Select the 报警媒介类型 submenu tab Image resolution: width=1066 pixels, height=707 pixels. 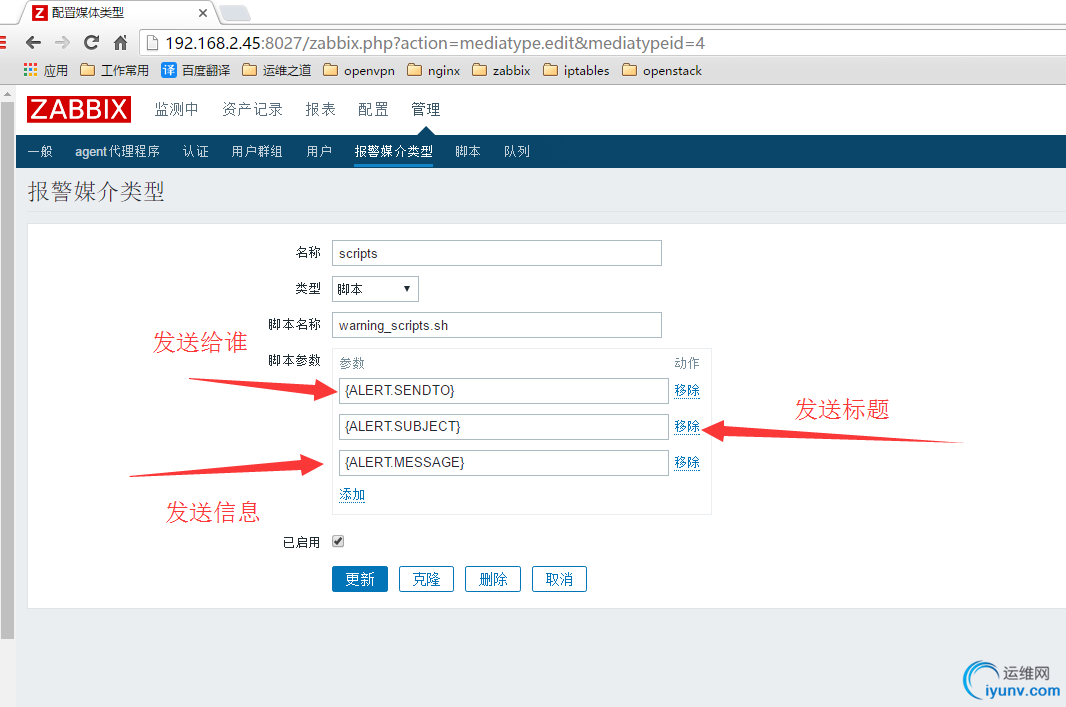click(x=394, y=151)
